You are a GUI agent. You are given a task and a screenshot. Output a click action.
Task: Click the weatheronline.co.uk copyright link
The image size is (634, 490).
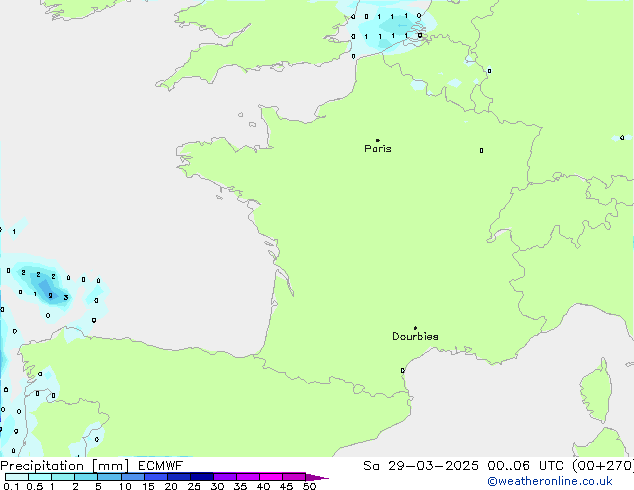click(x=550, y=481)
